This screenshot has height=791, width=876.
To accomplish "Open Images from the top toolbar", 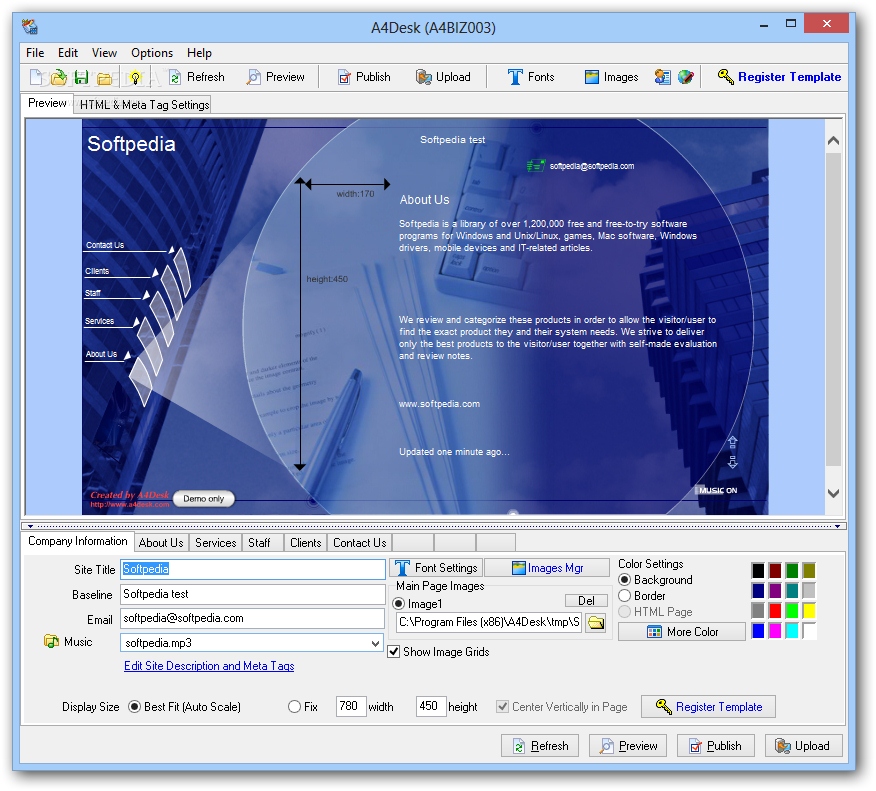I will (x=611, y=77).
